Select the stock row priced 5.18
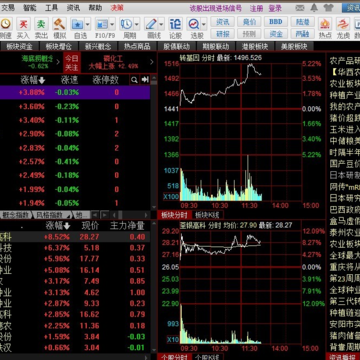 click(75, 248)
